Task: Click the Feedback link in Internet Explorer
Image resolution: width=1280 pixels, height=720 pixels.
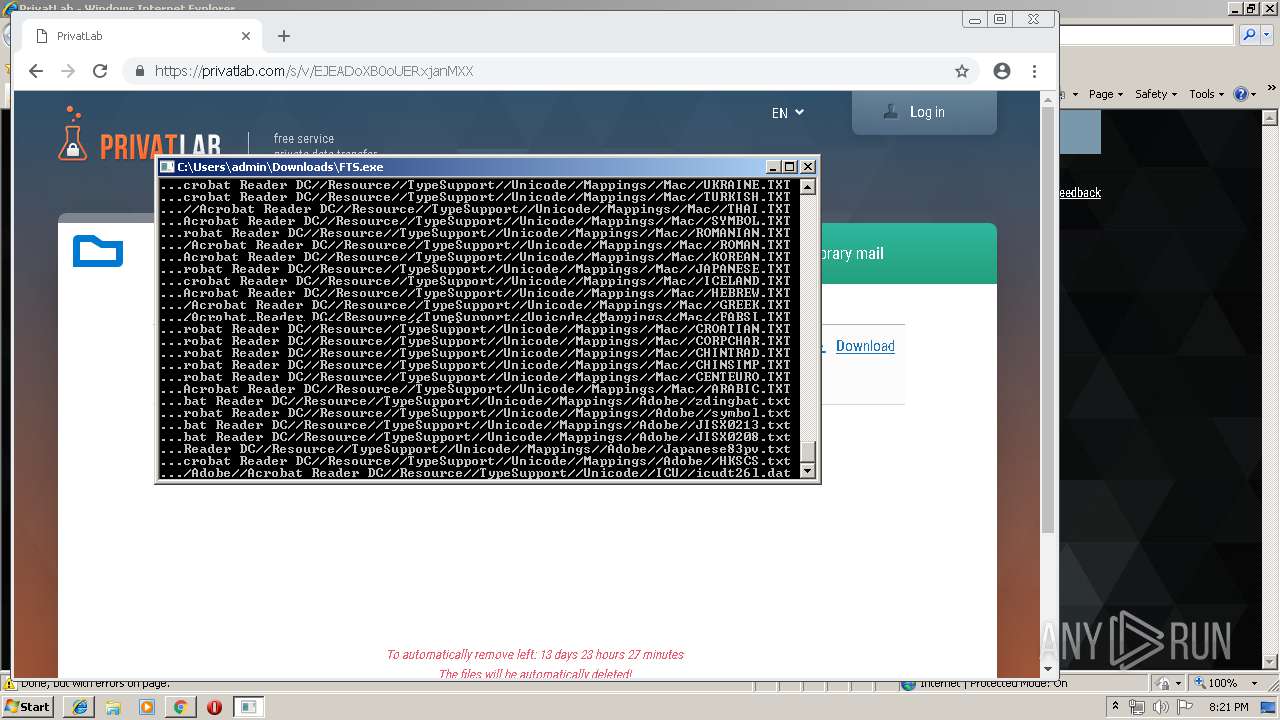Action: [1079, 193]
